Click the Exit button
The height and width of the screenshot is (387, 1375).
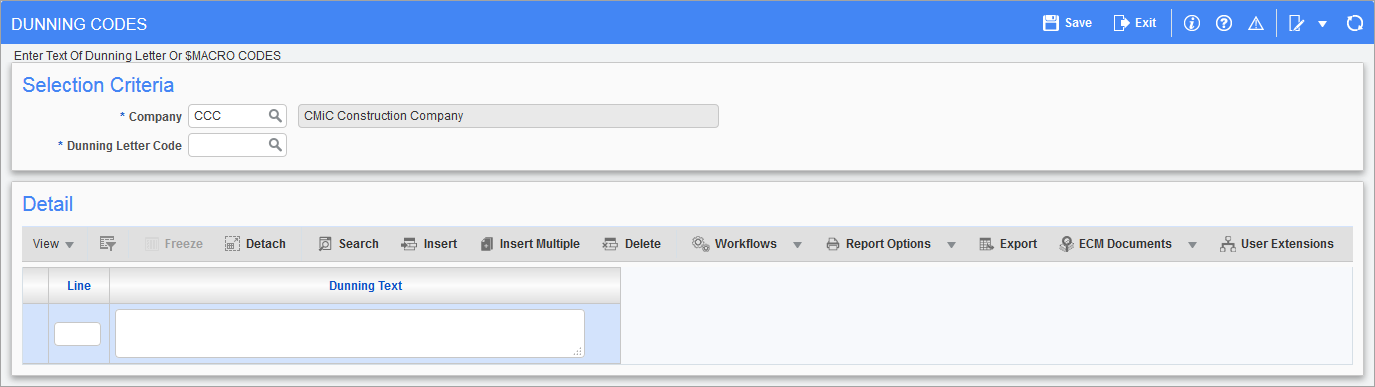[1135, 22]
